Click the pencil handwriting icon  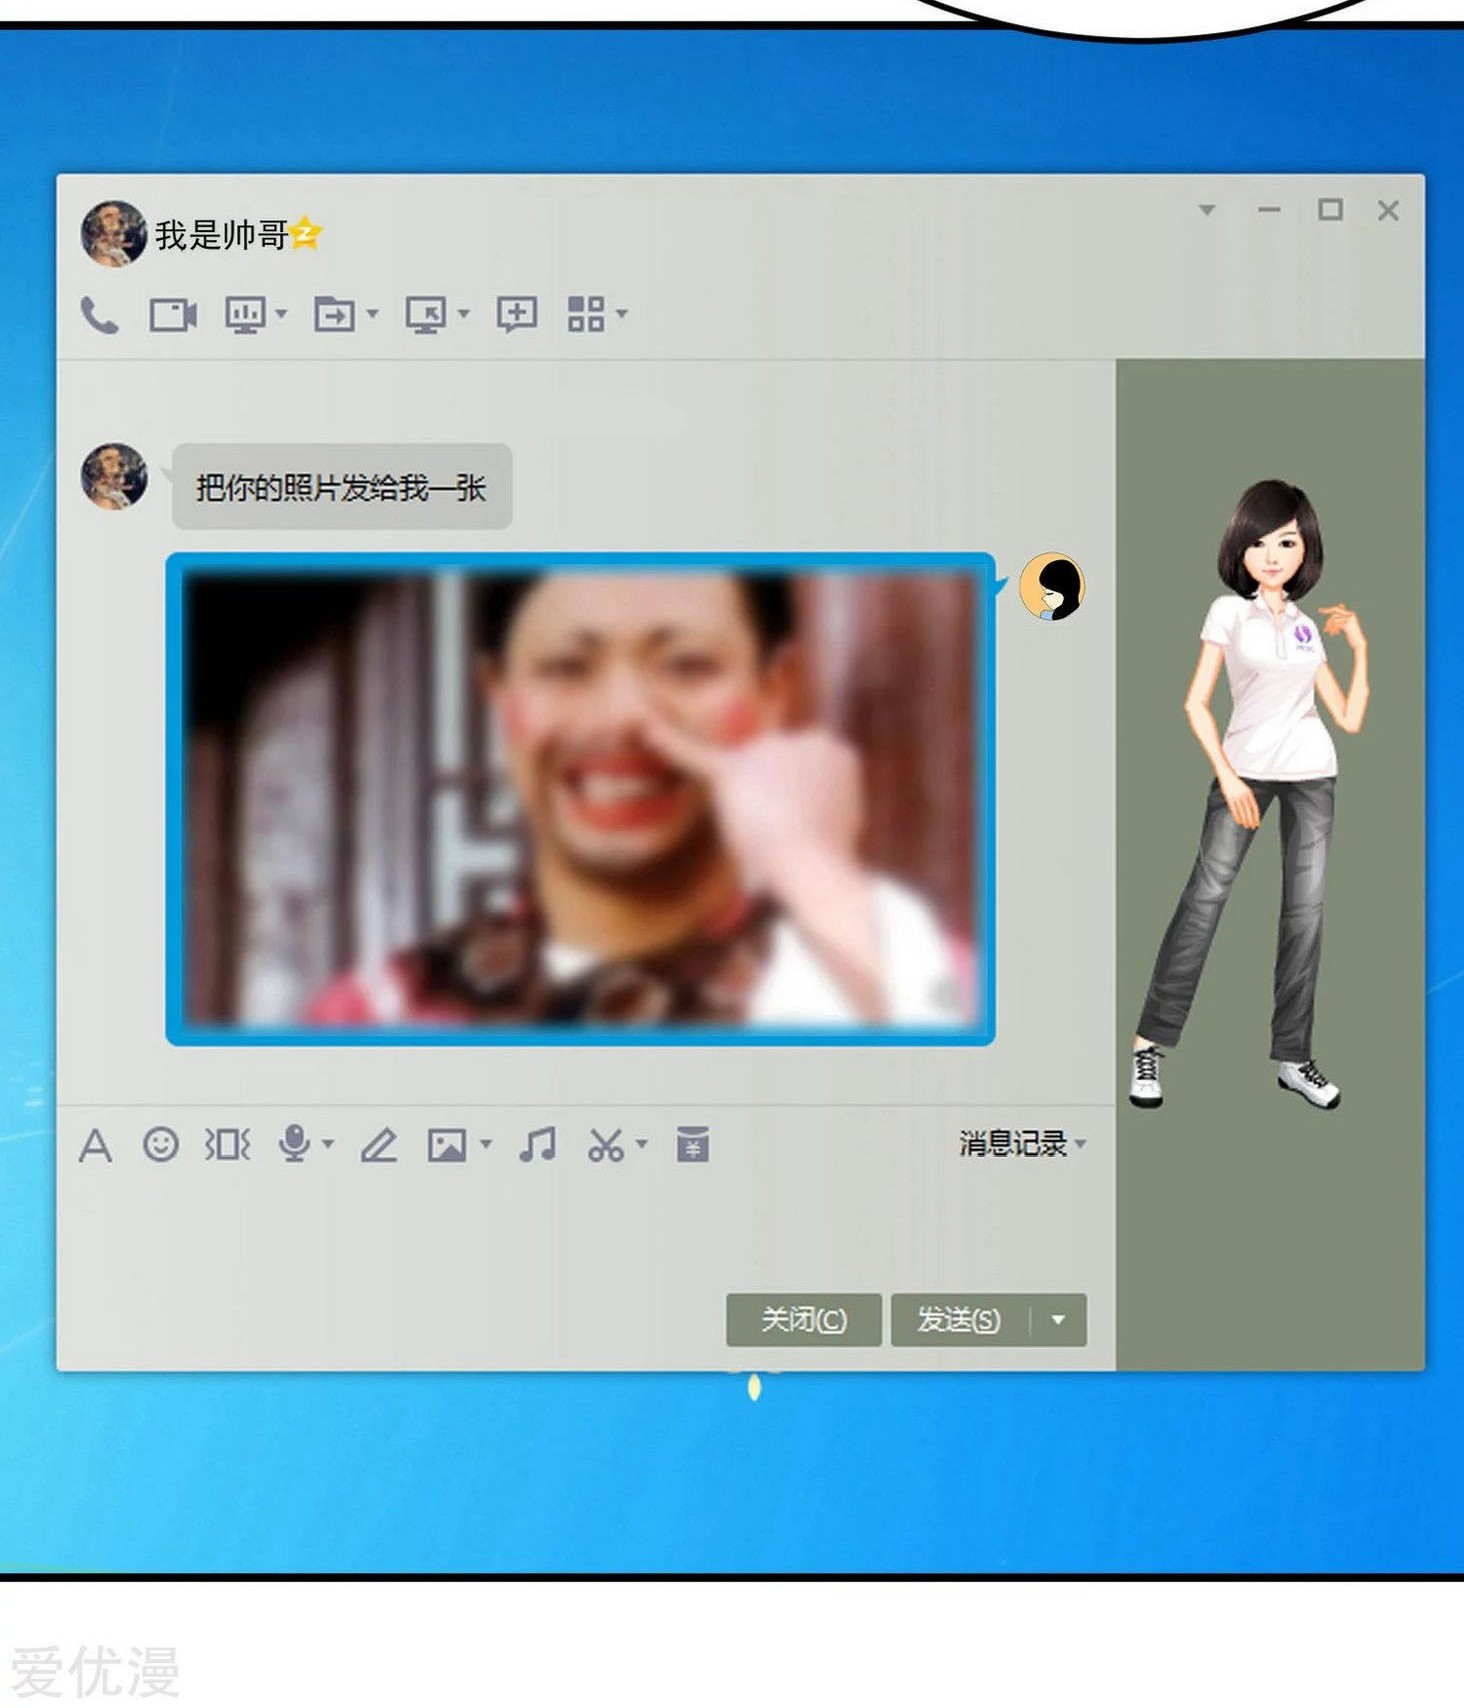[378, 1145]
